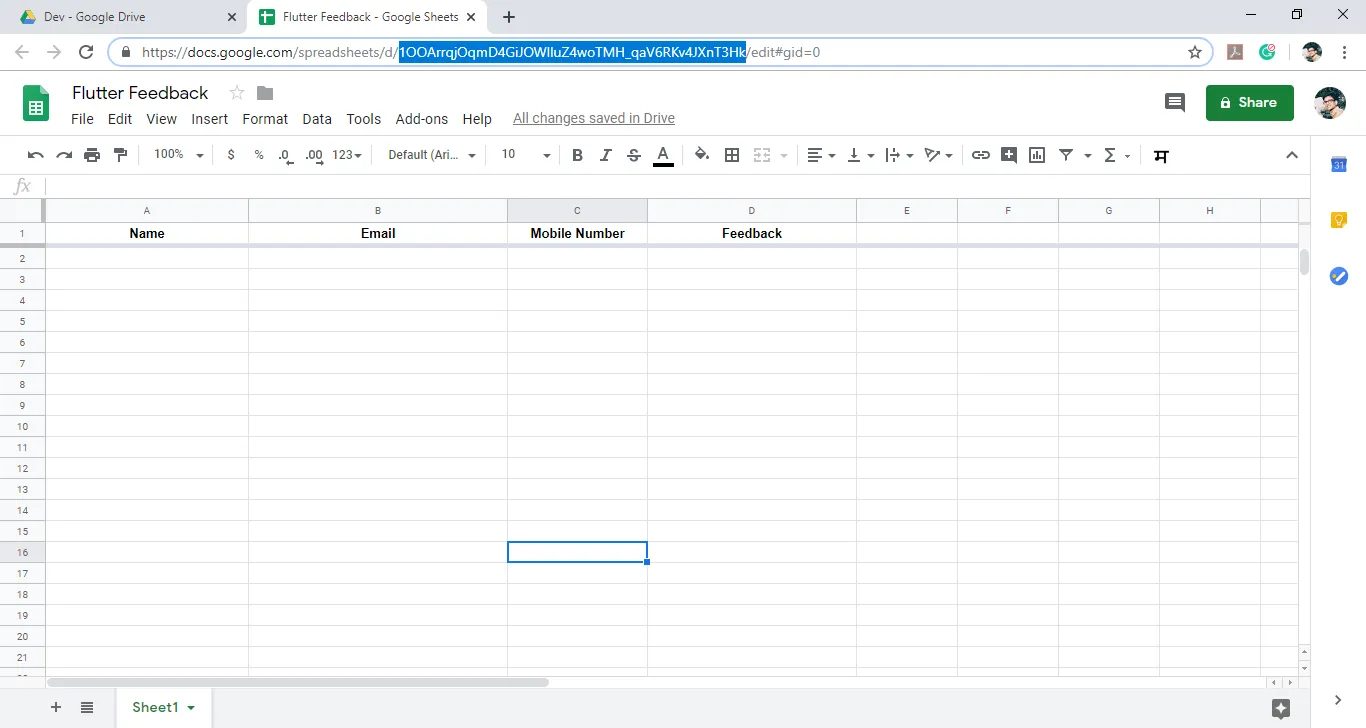Open the Data menu
This screenshot has width=1366, height=728.
[317, 118]
